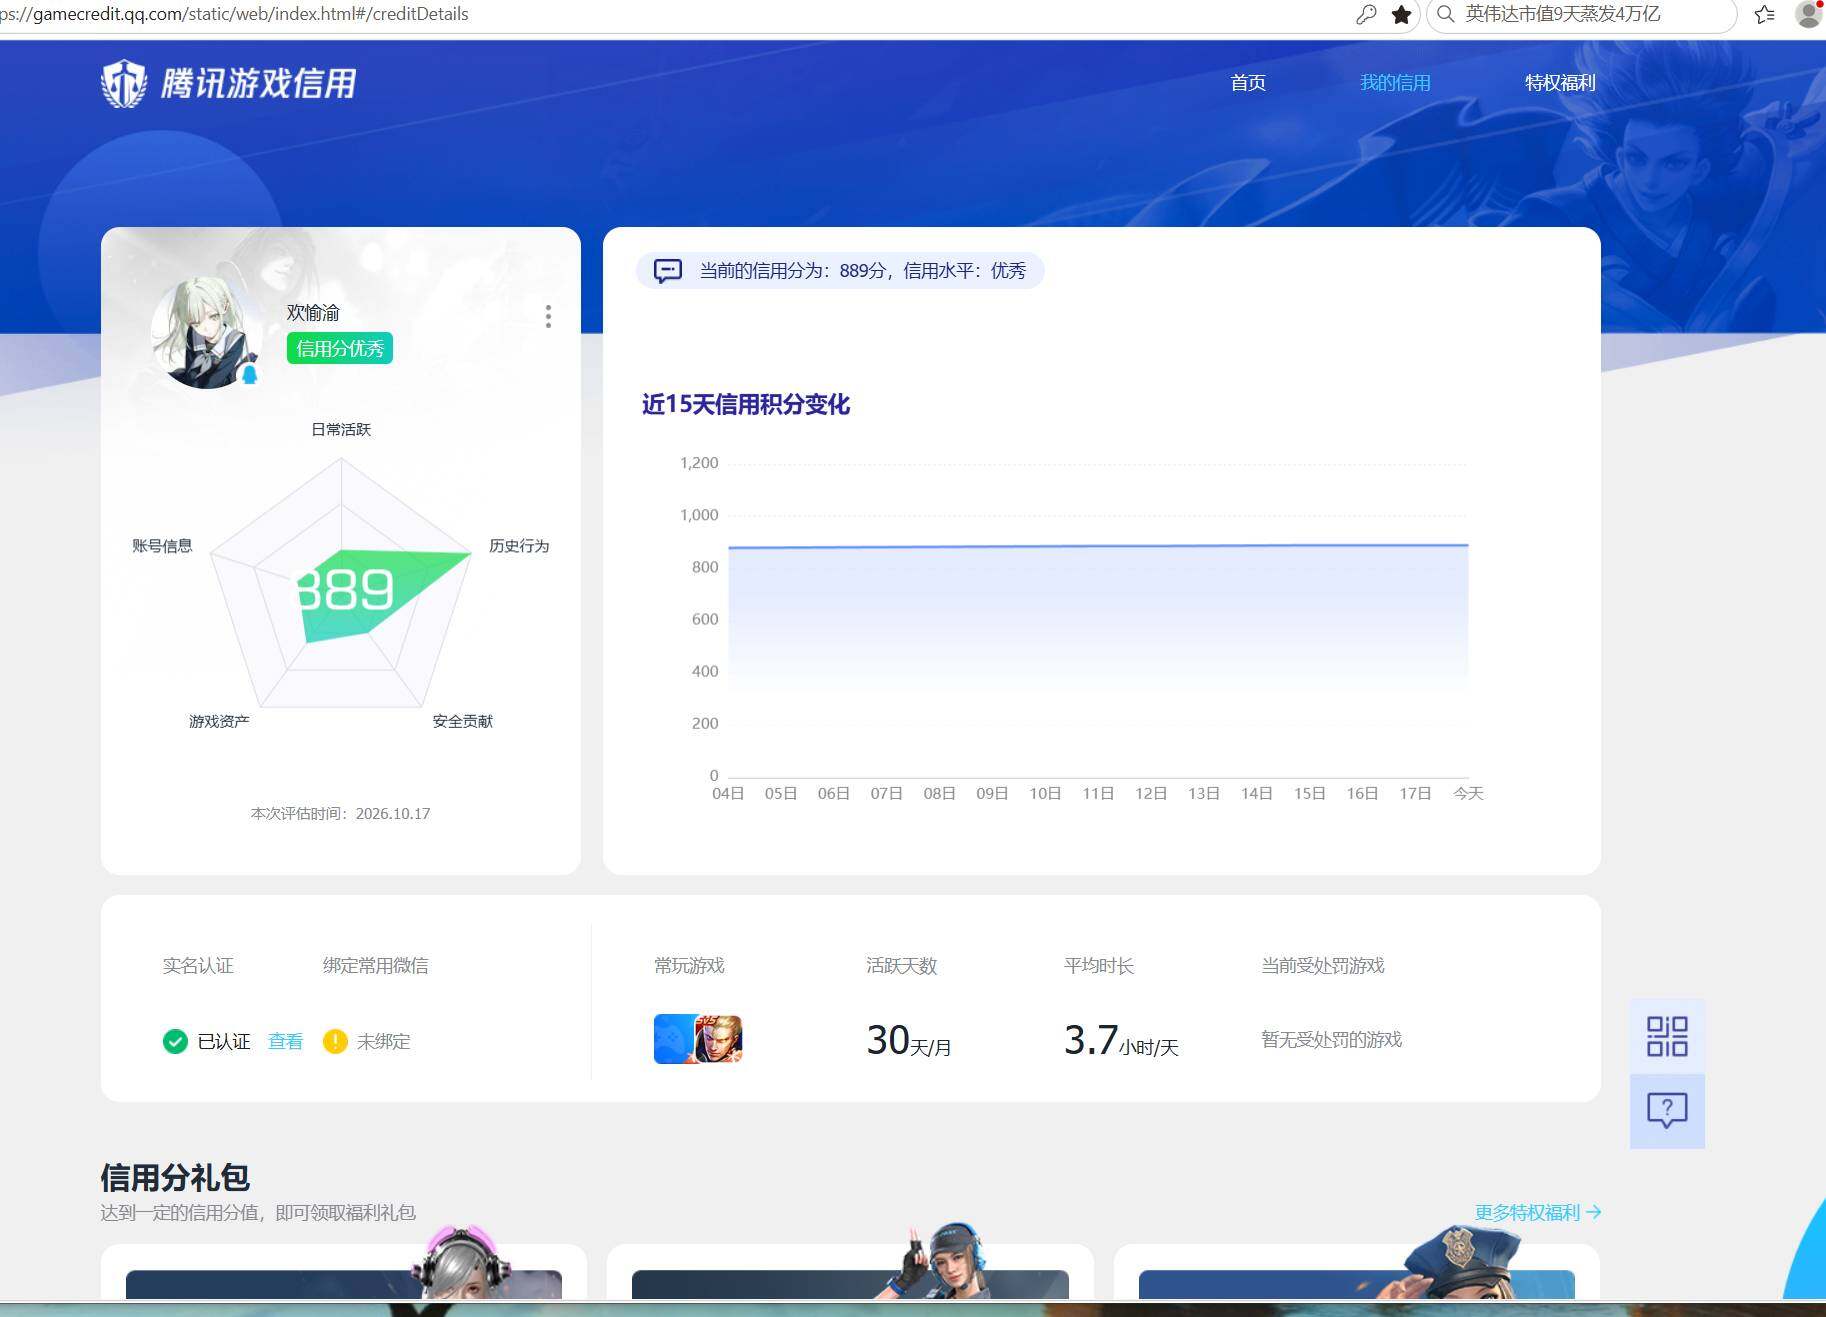1826x1317 pixels.
Task: Click the 游戏资产 radar label
Action: pyautogui.click(x=219, y=721)
